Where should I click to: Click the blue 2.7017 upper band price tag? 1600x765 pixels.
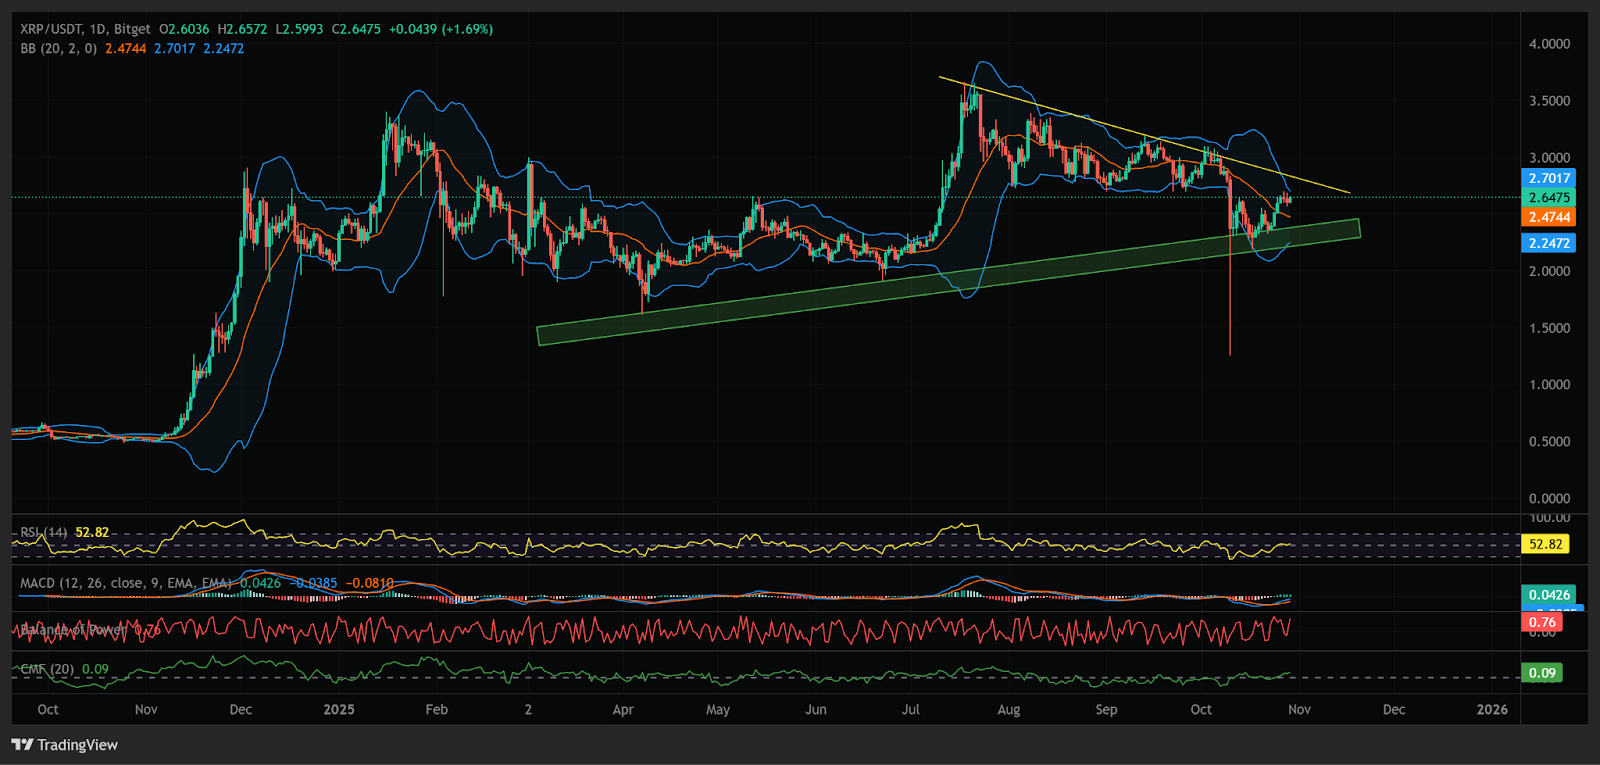(x=1548, y=178)
